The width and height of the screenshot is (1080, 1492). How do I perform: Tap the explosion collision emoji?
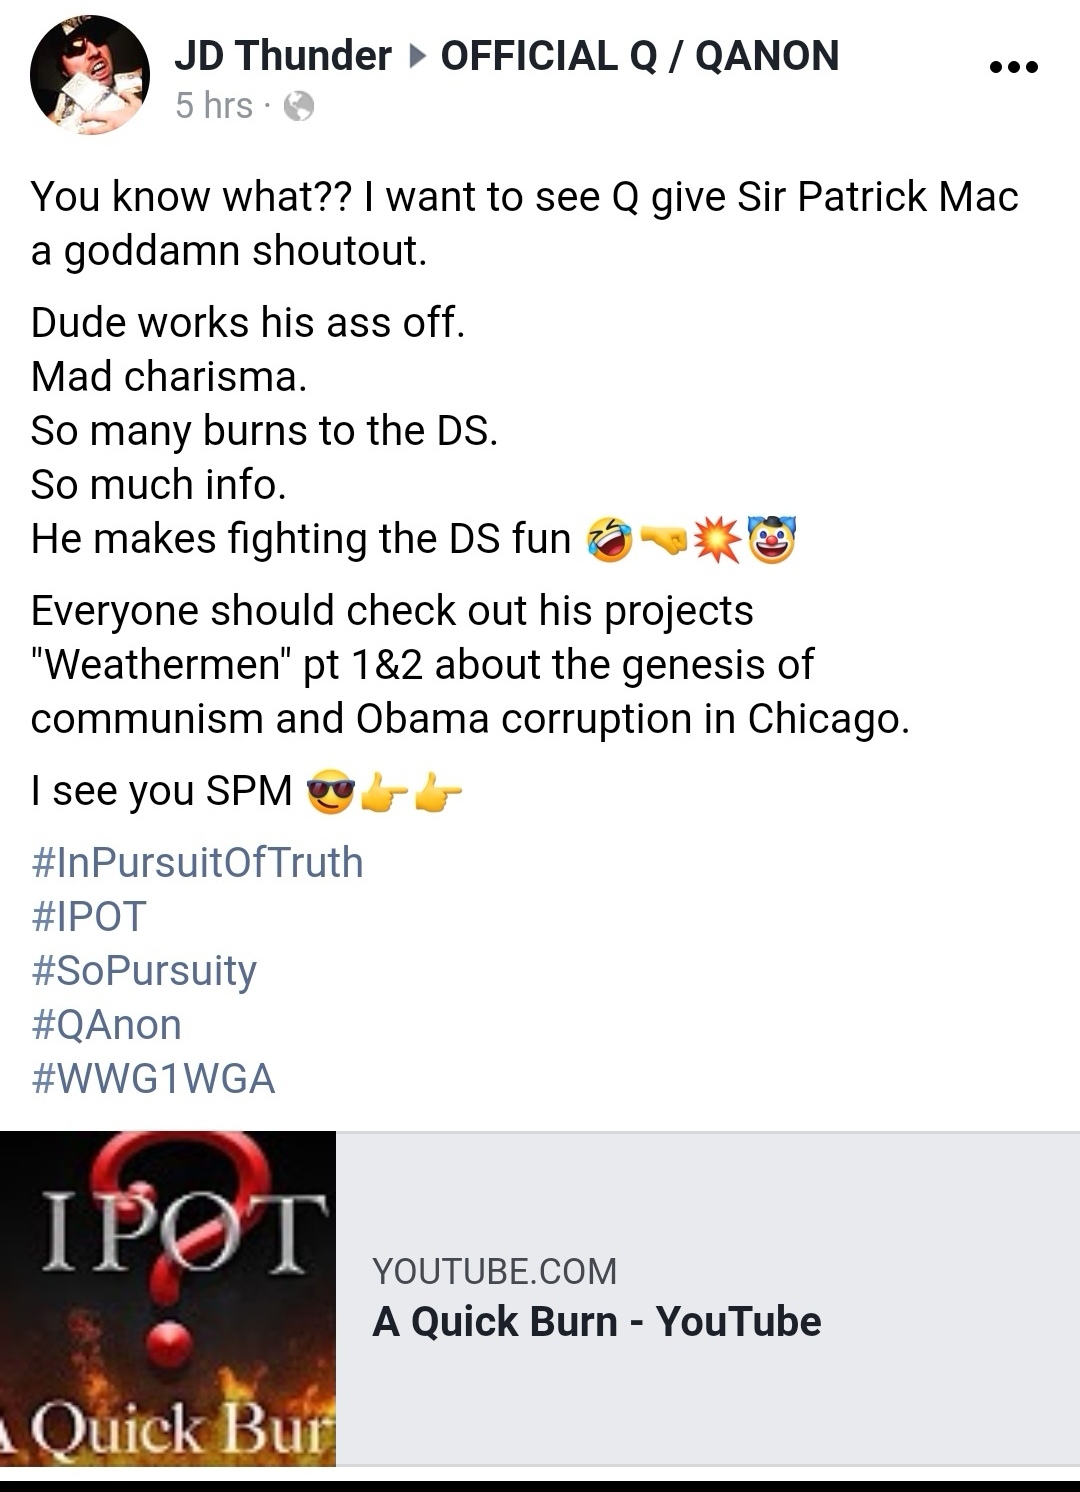pos(717,540)
